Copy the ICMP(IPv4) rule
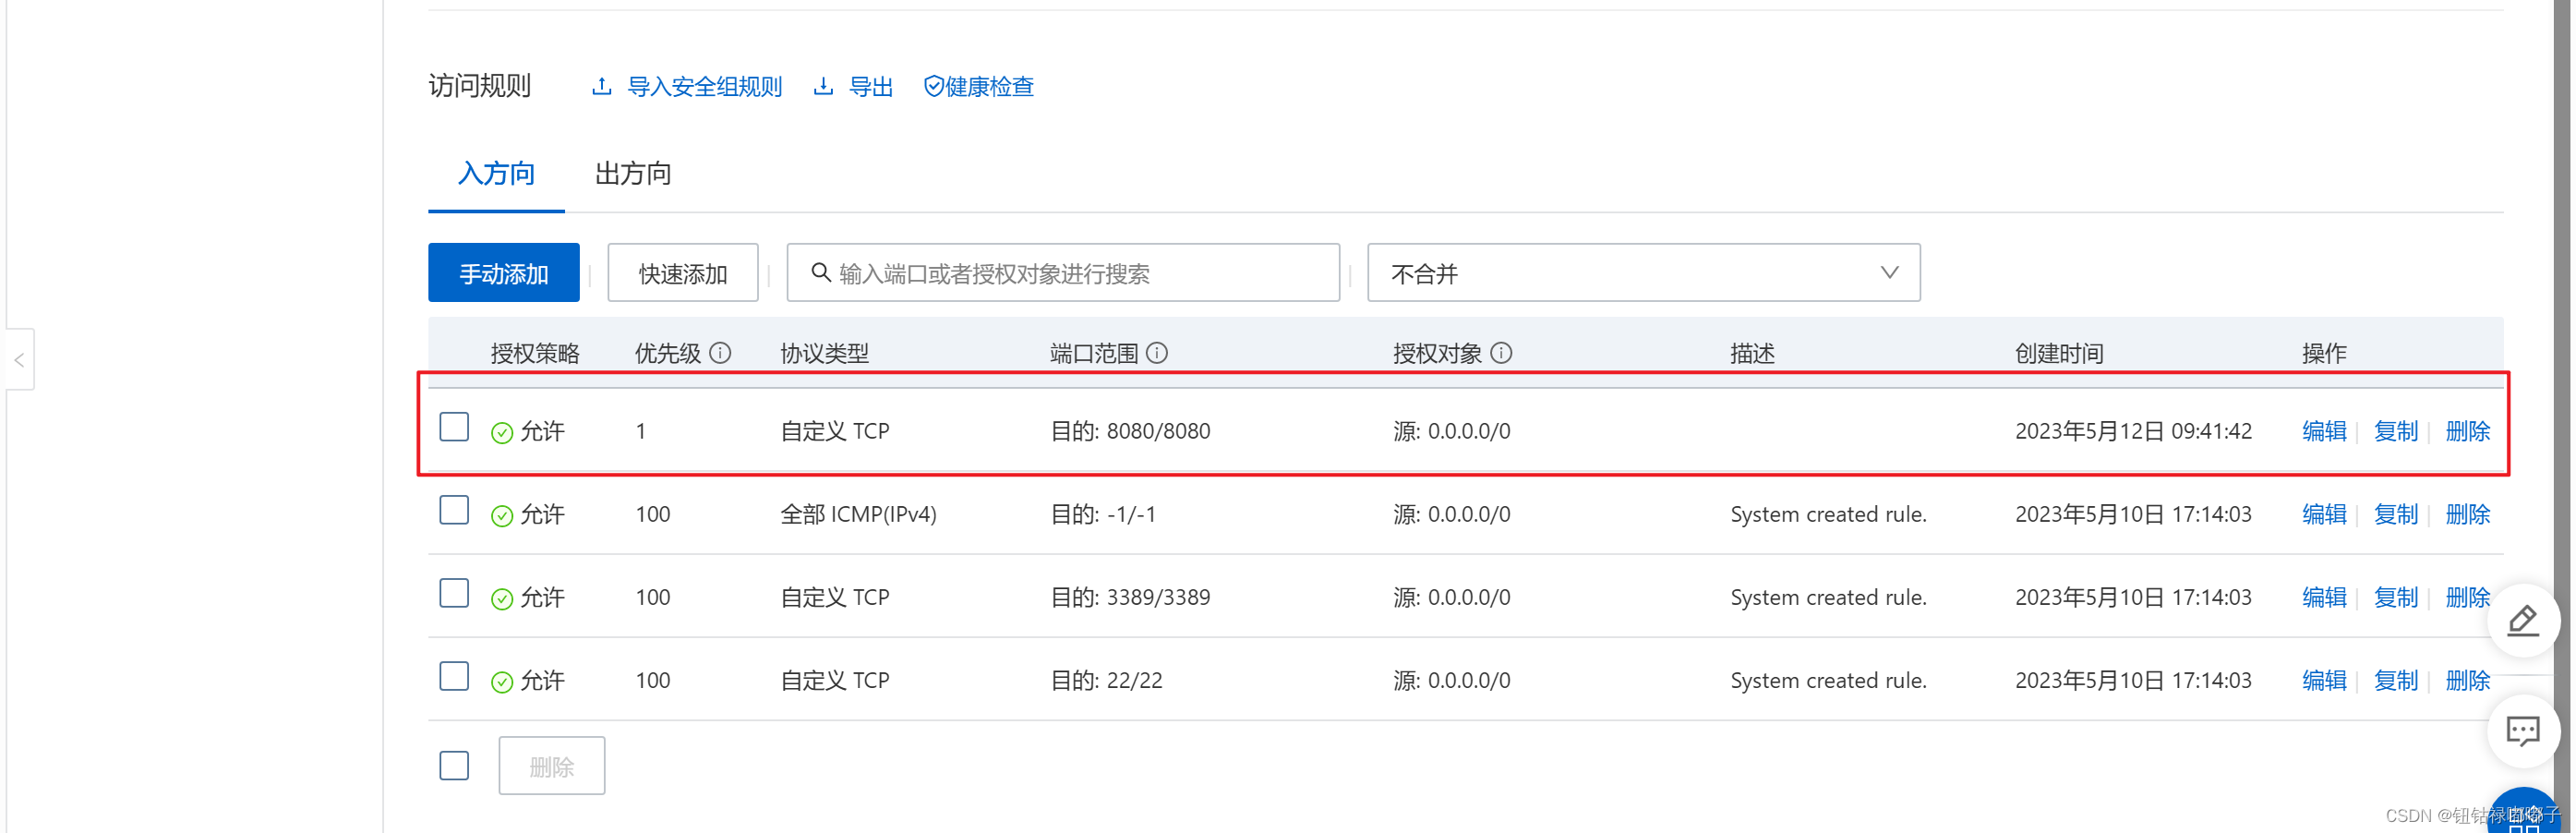 pos(2396,514)
